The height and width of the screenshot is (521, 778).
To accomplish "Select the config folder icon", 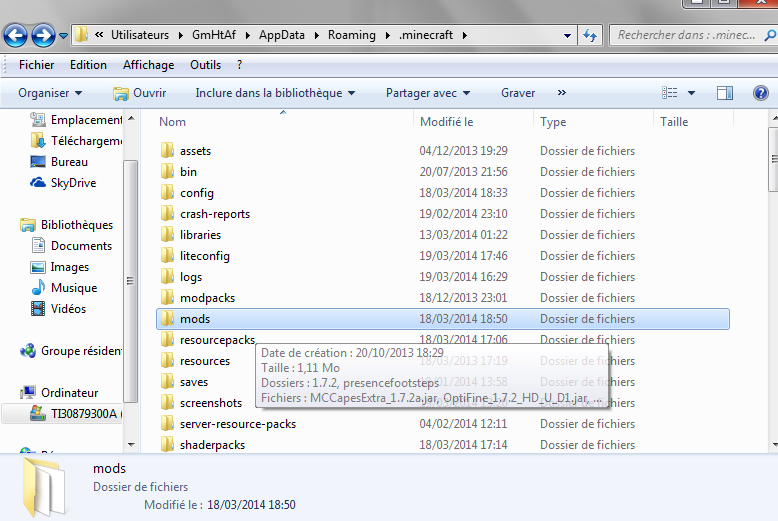I will coord(168,193).
